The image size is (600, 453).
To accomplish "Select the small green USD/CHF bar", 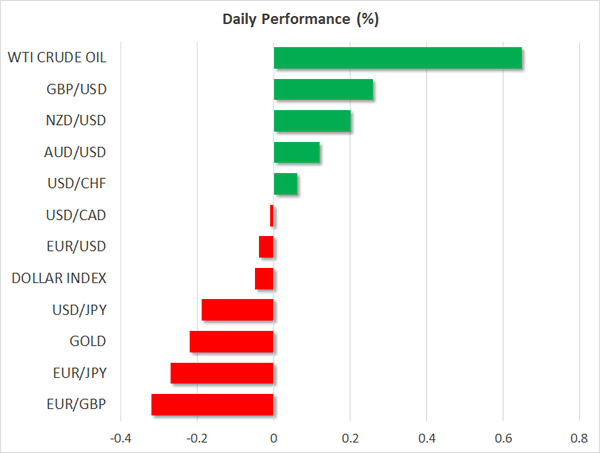I will point(286,184).
